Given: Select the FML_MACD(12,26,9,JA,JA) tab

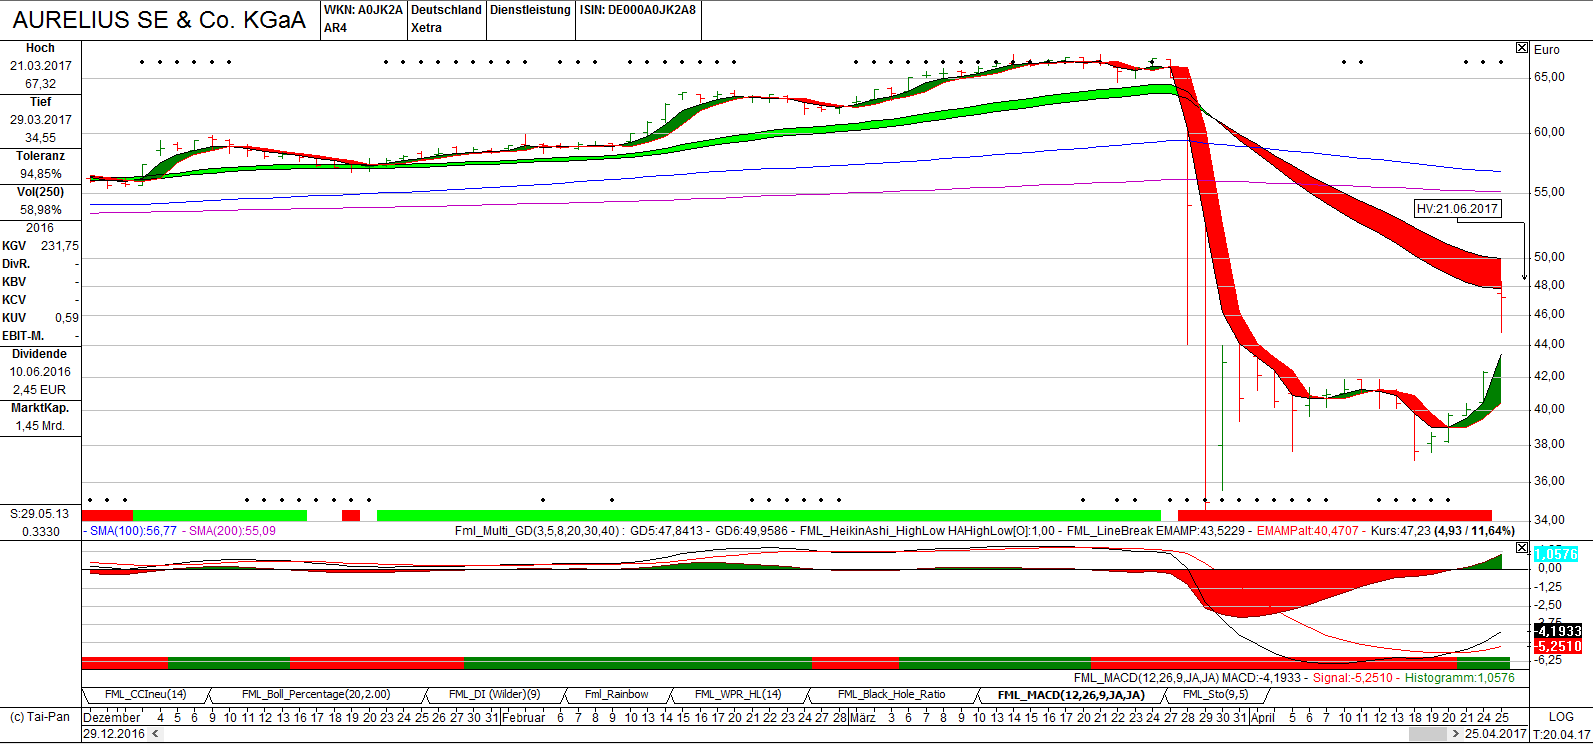Looking at the screenshot, I should coord(1070,694).
